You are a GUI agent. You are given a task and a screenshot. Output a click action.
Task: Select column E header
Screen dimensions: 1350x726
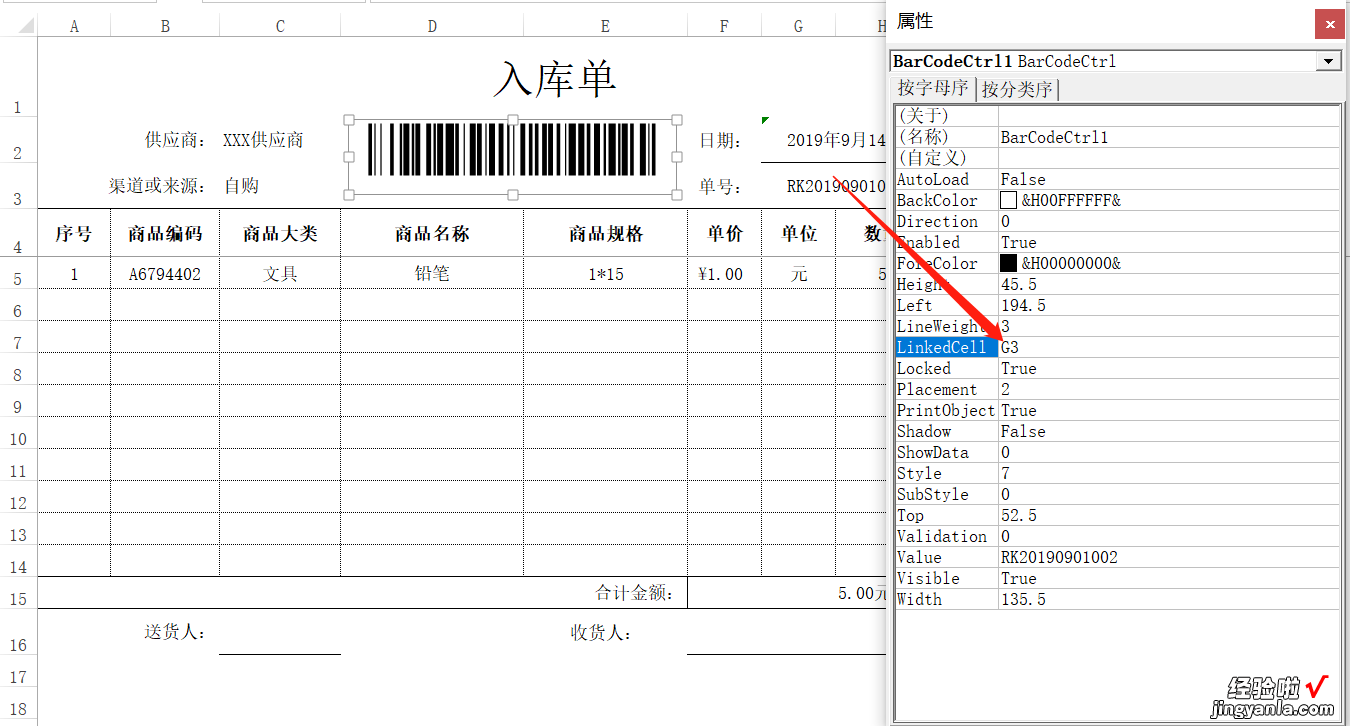coord(605,26)
